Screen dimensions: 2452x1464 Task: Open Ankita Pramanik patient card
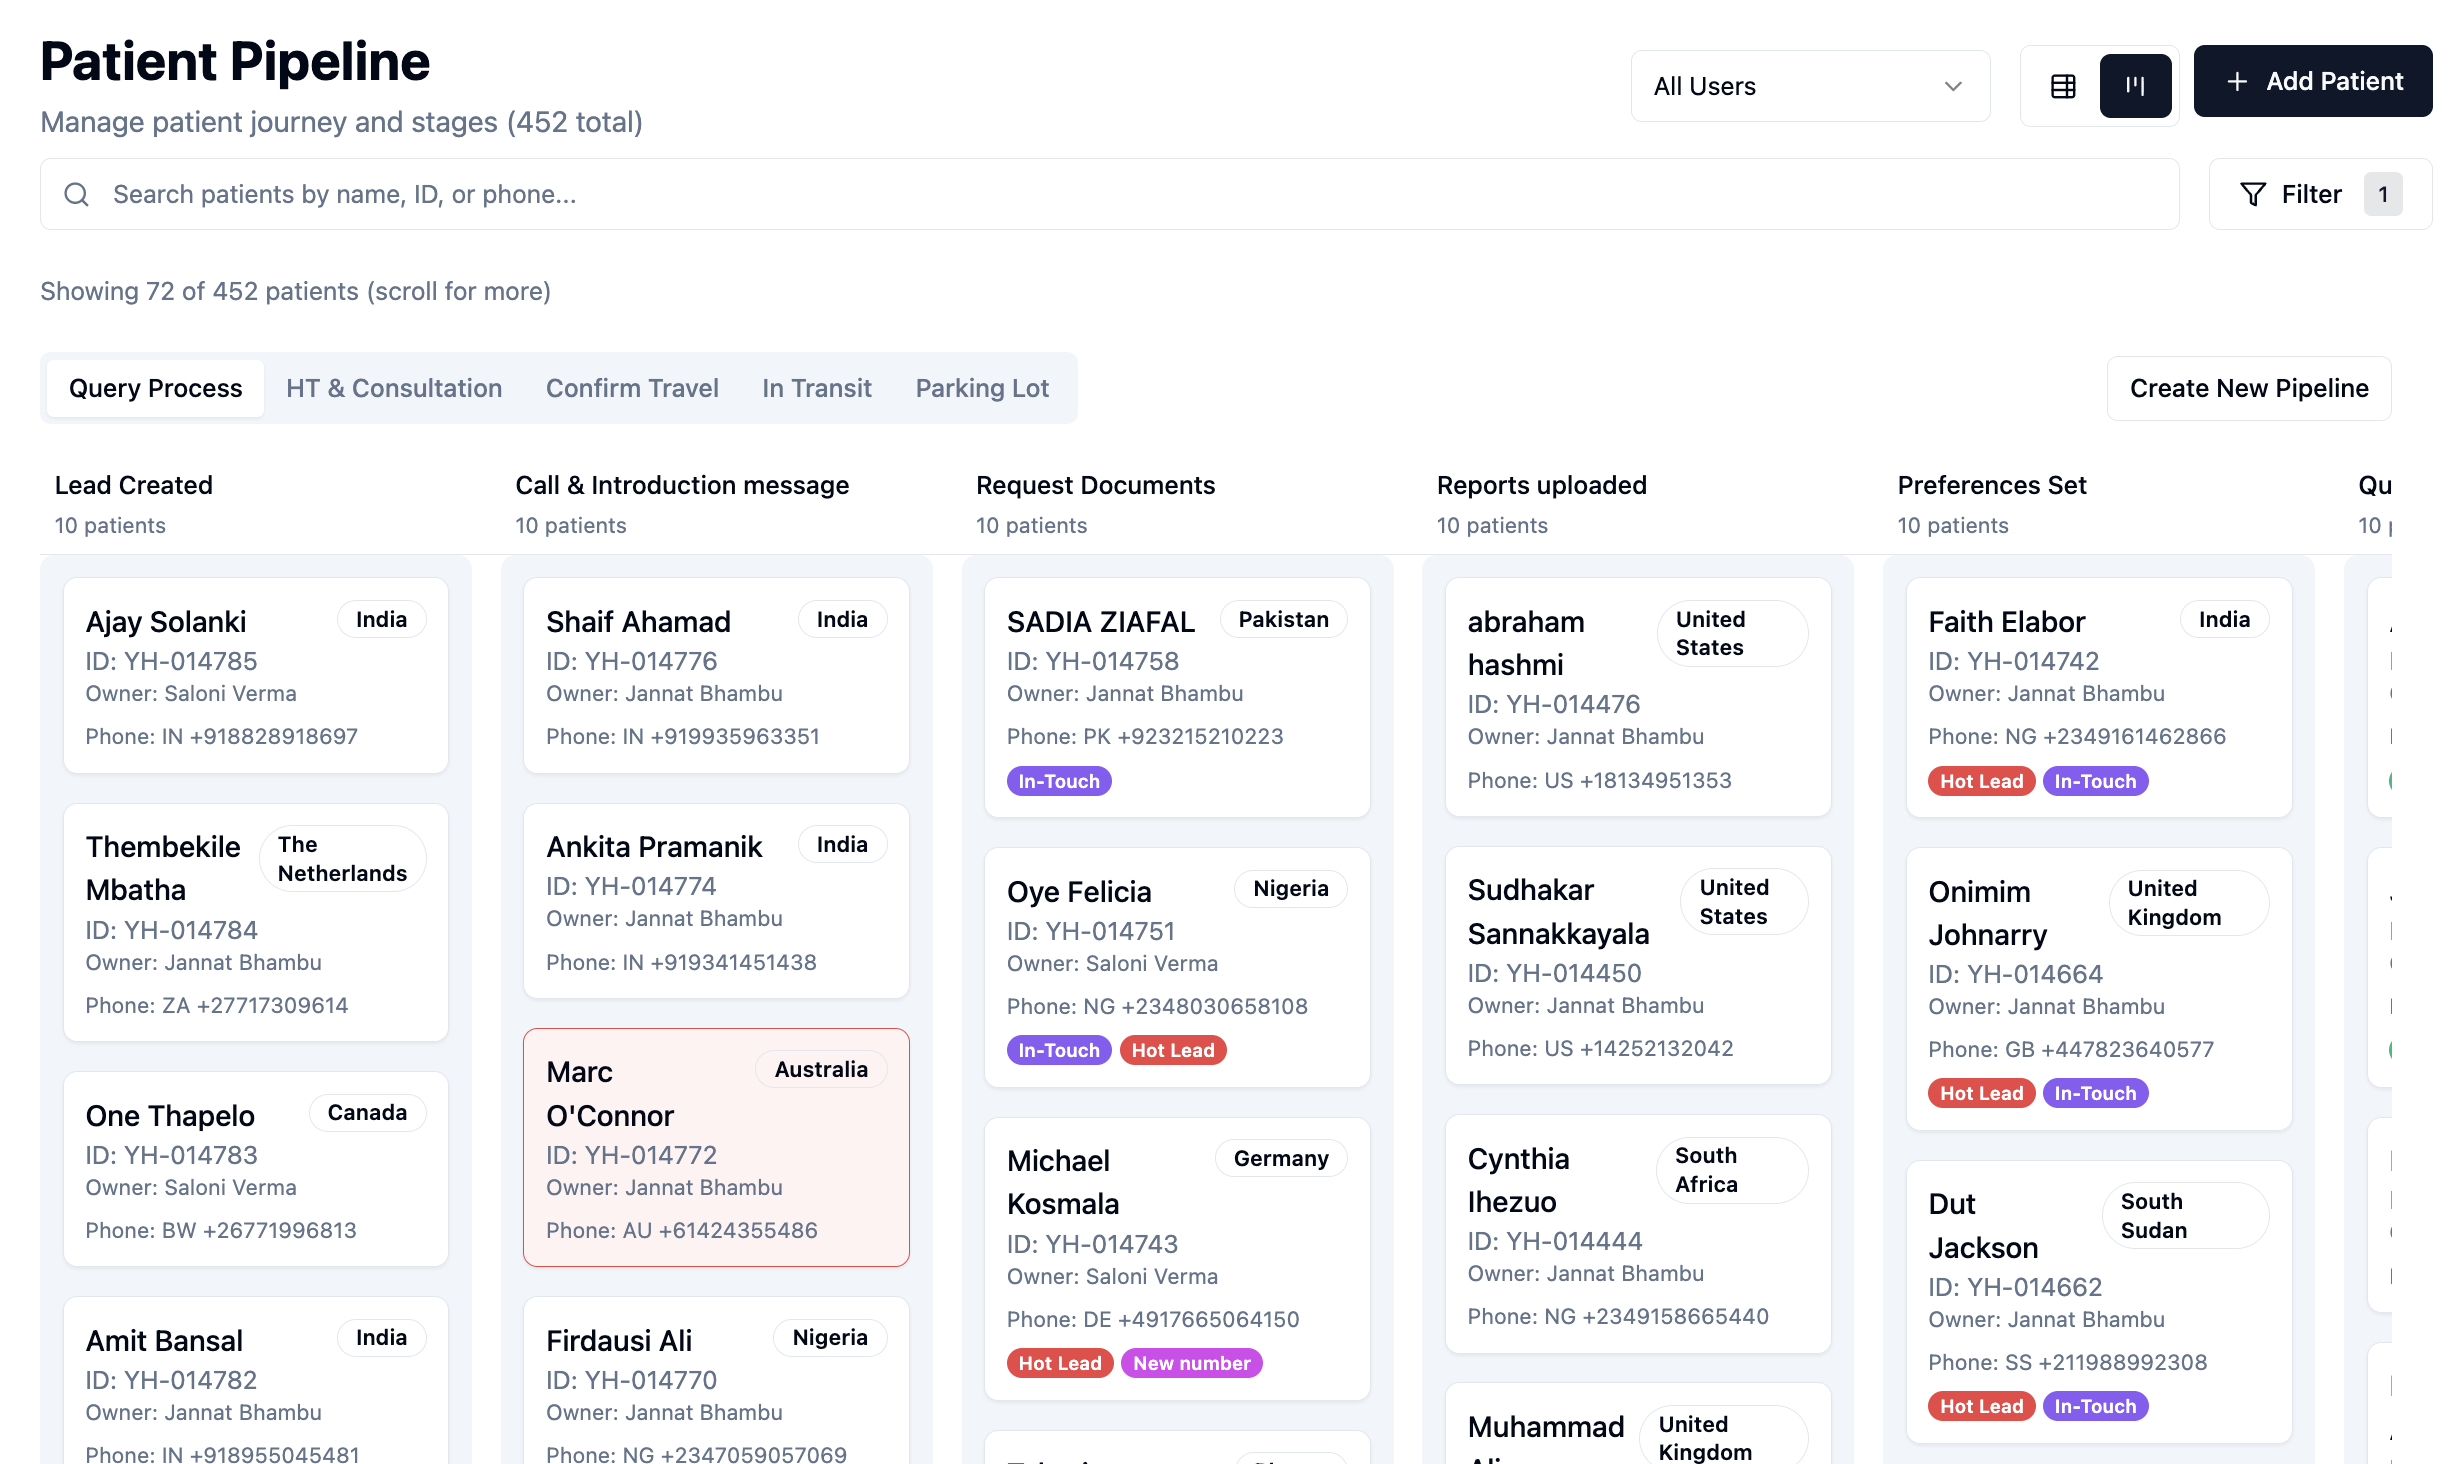pyautogui.click(x=716, y=900)
